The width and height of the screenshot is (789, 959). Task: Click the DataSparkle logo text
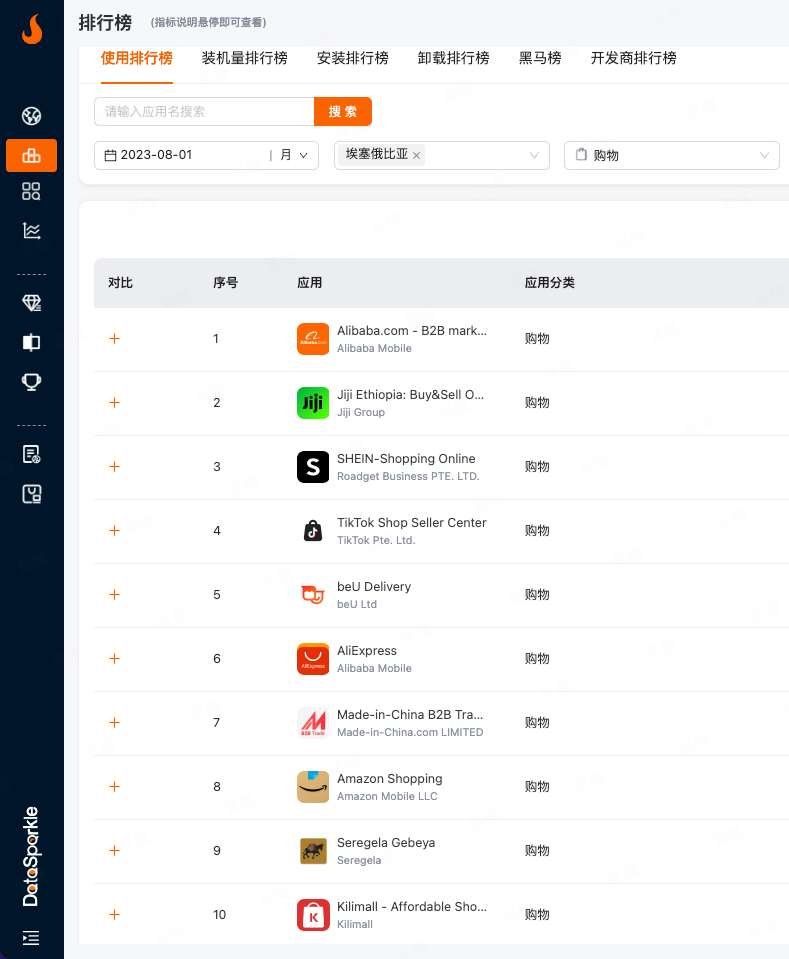[31, 856]
